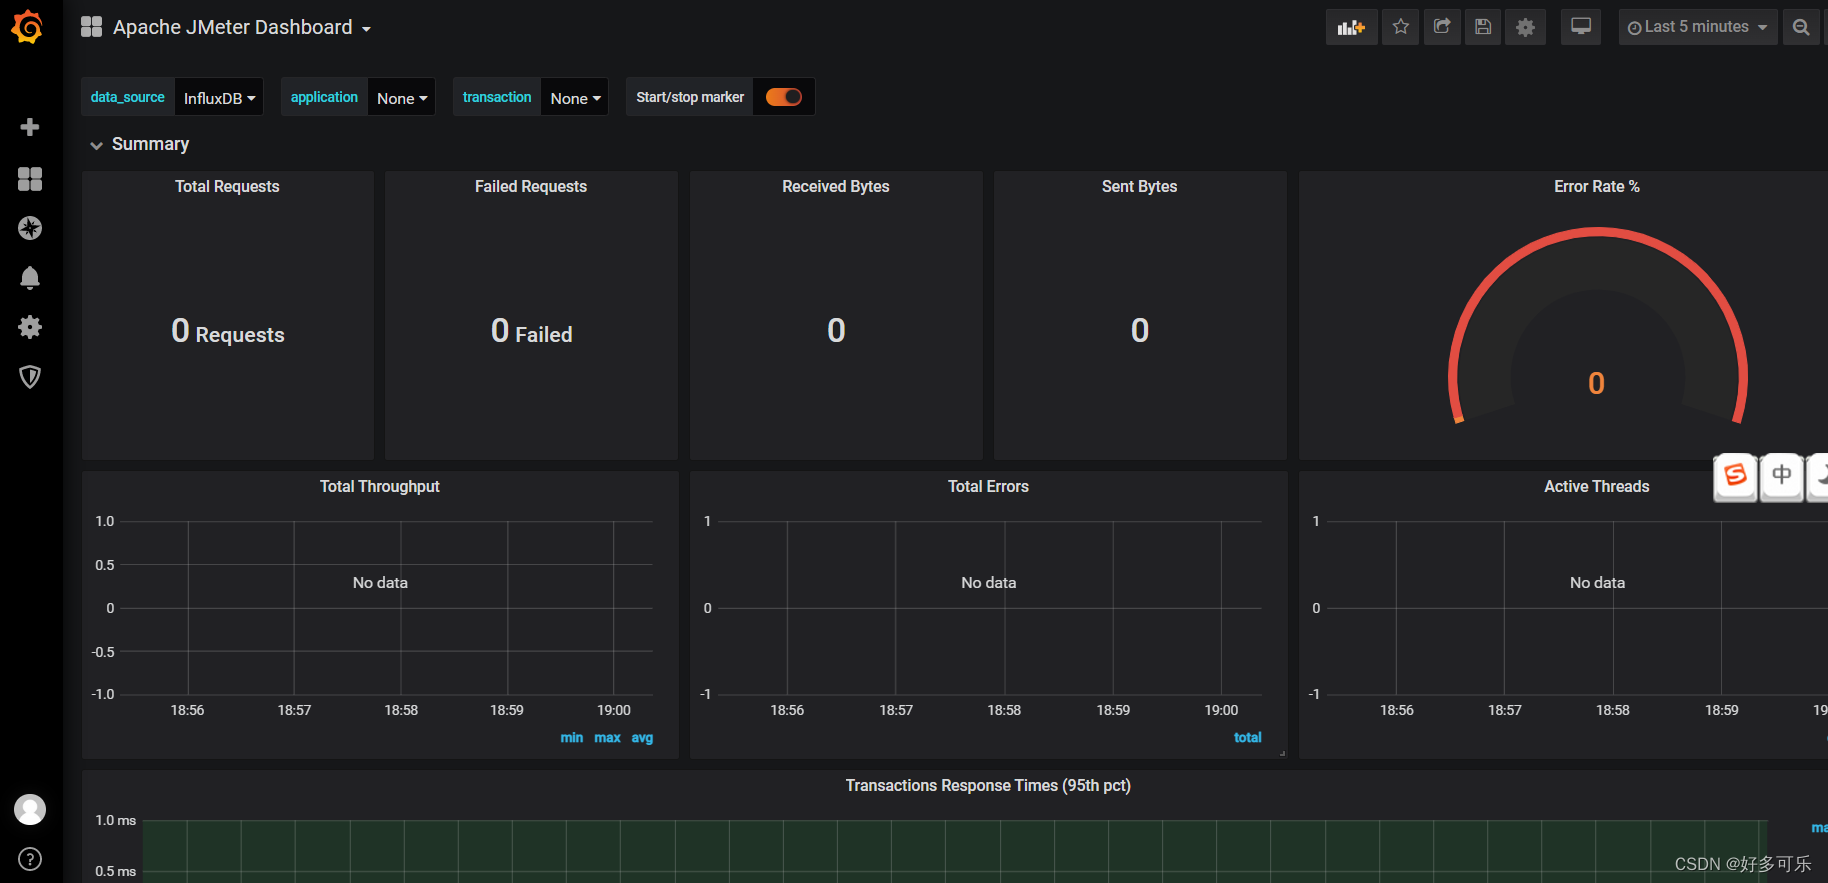This screenshot has width=1828, height=883.
Task: Click the total legend header in Total Errors
Action: click(x=1247, y=737)
